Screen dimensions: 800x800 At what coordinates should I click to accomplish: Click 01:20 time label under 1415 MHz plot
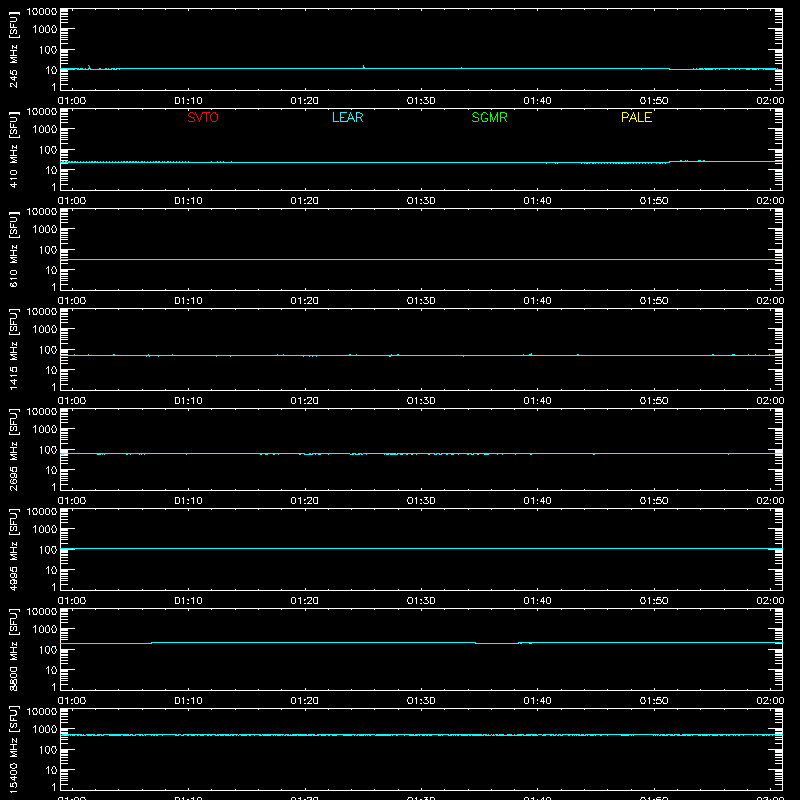tap(305, 401)
